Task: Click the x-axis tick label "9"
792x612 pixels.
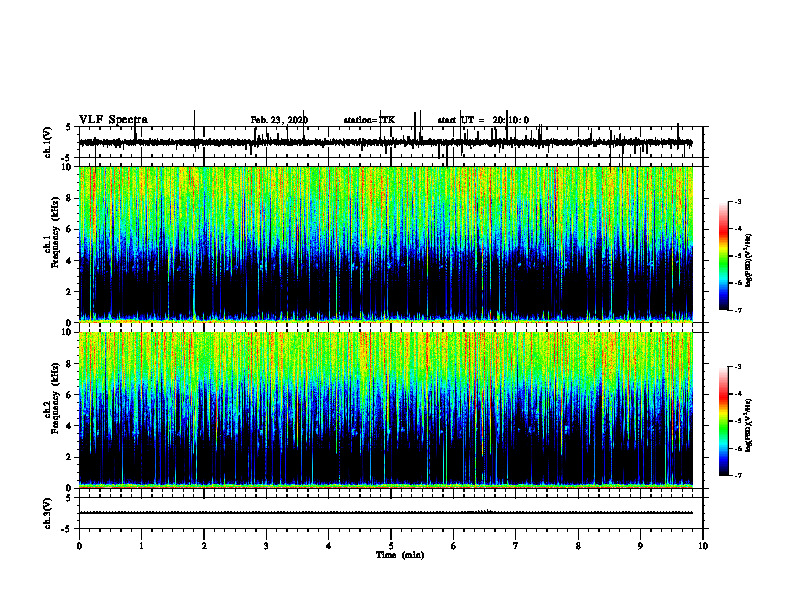Action: (640, 546)
